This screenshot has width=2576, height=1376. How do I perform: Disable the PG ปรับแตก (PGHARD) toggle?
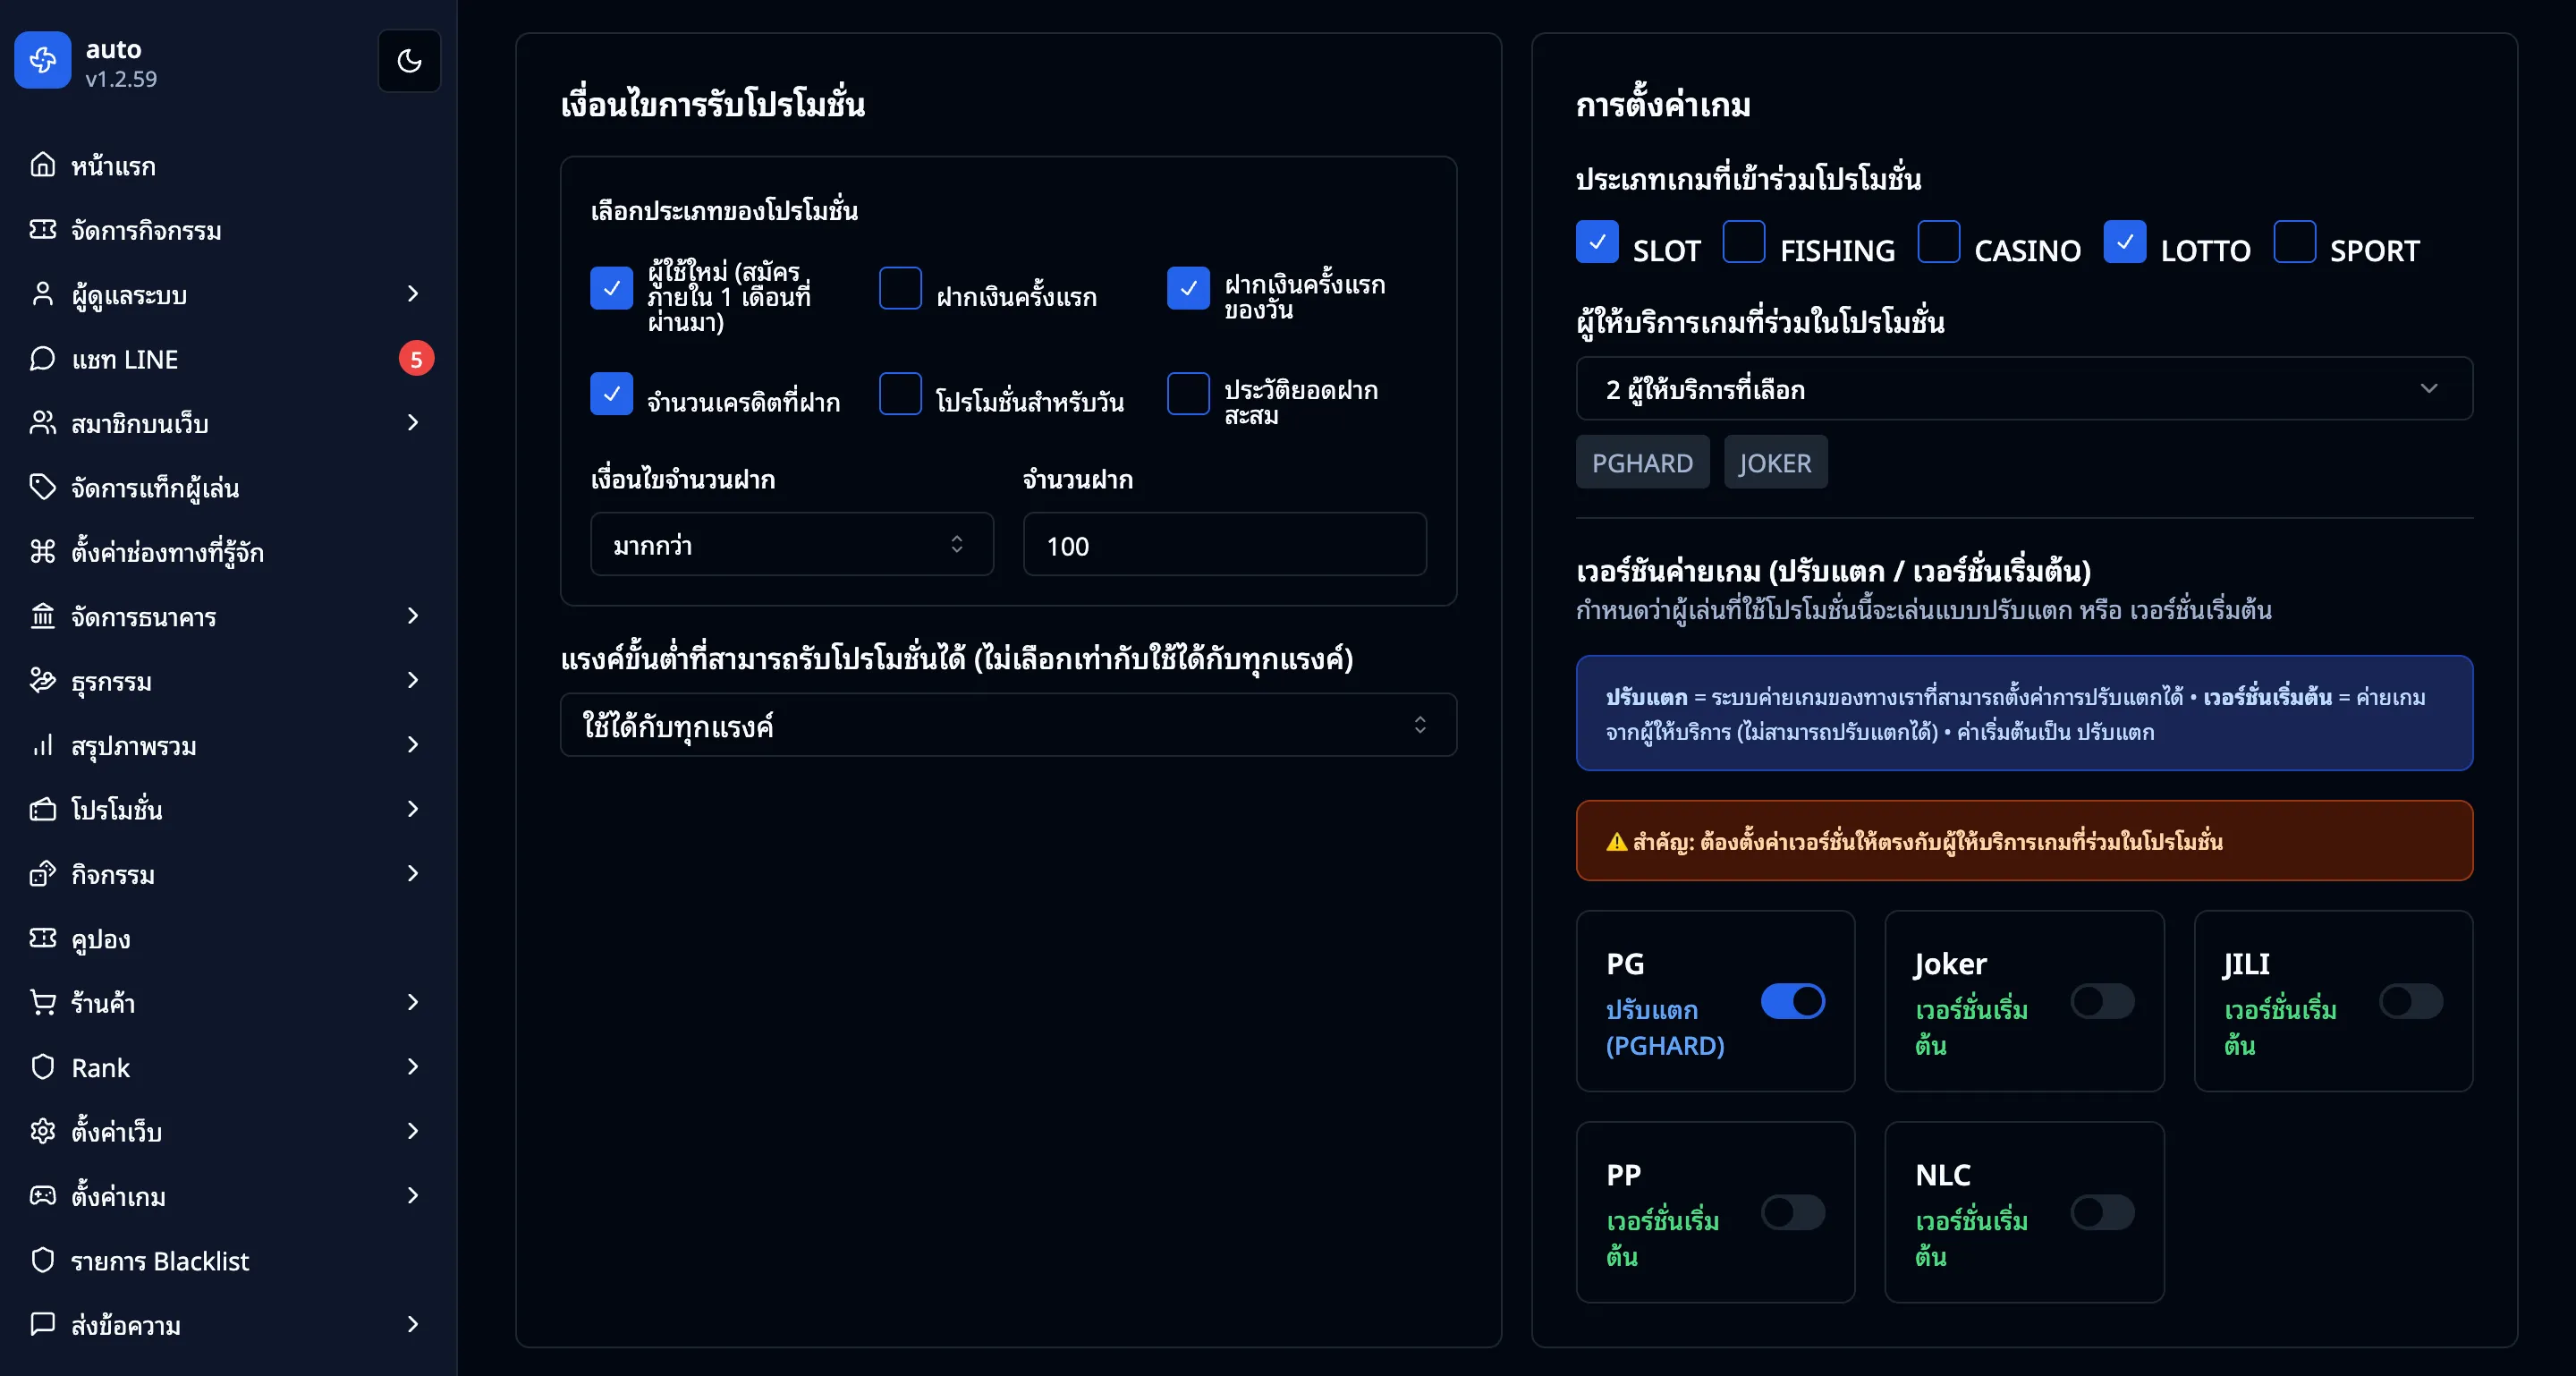(1792, 1002)
